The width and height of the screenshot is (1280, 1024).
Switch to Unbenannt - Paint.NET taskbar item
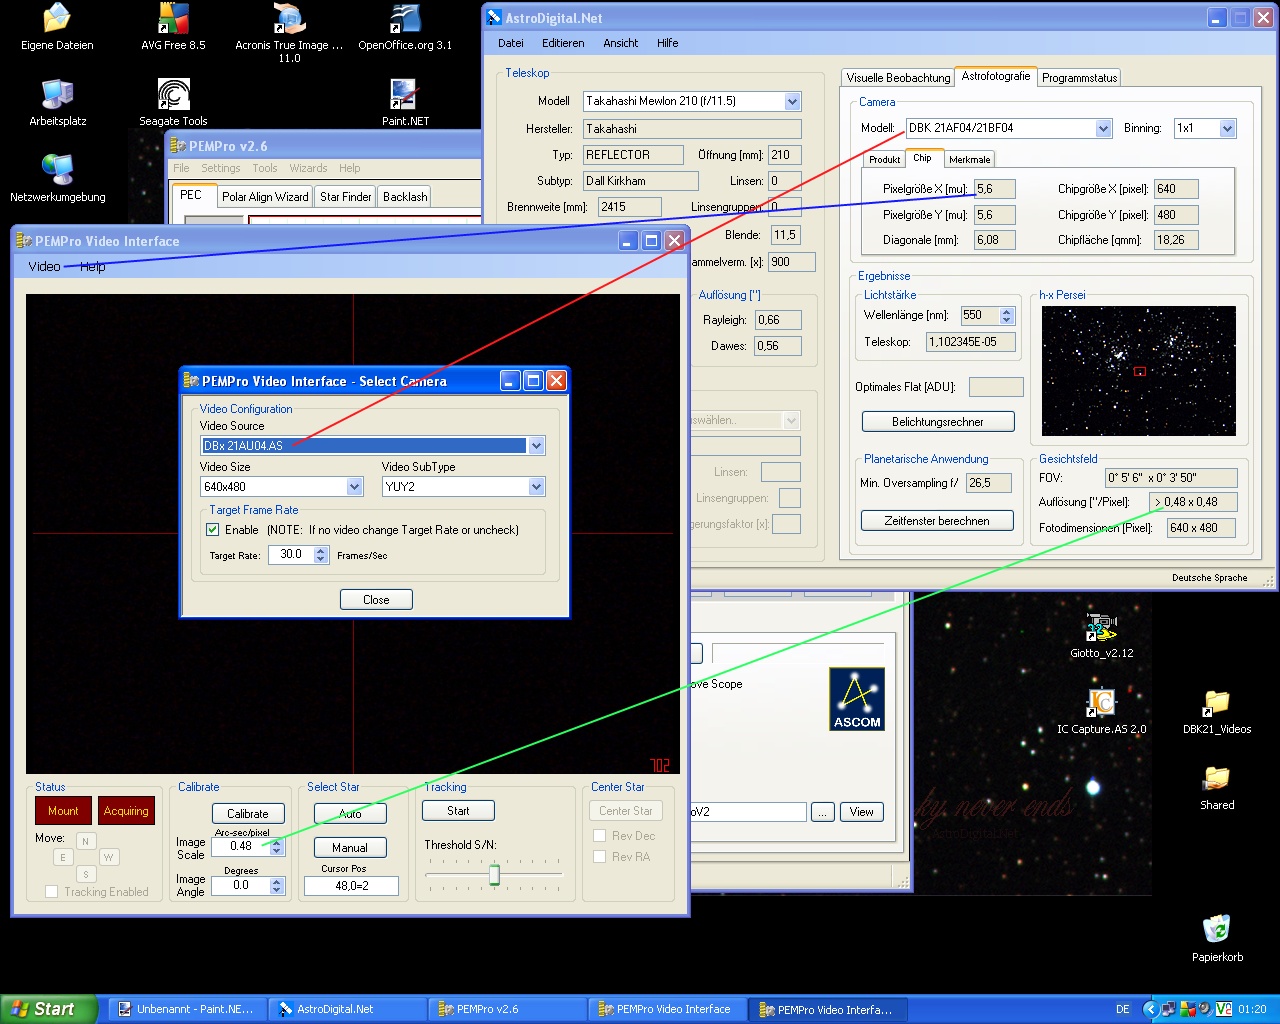(x=186, y=1009)
